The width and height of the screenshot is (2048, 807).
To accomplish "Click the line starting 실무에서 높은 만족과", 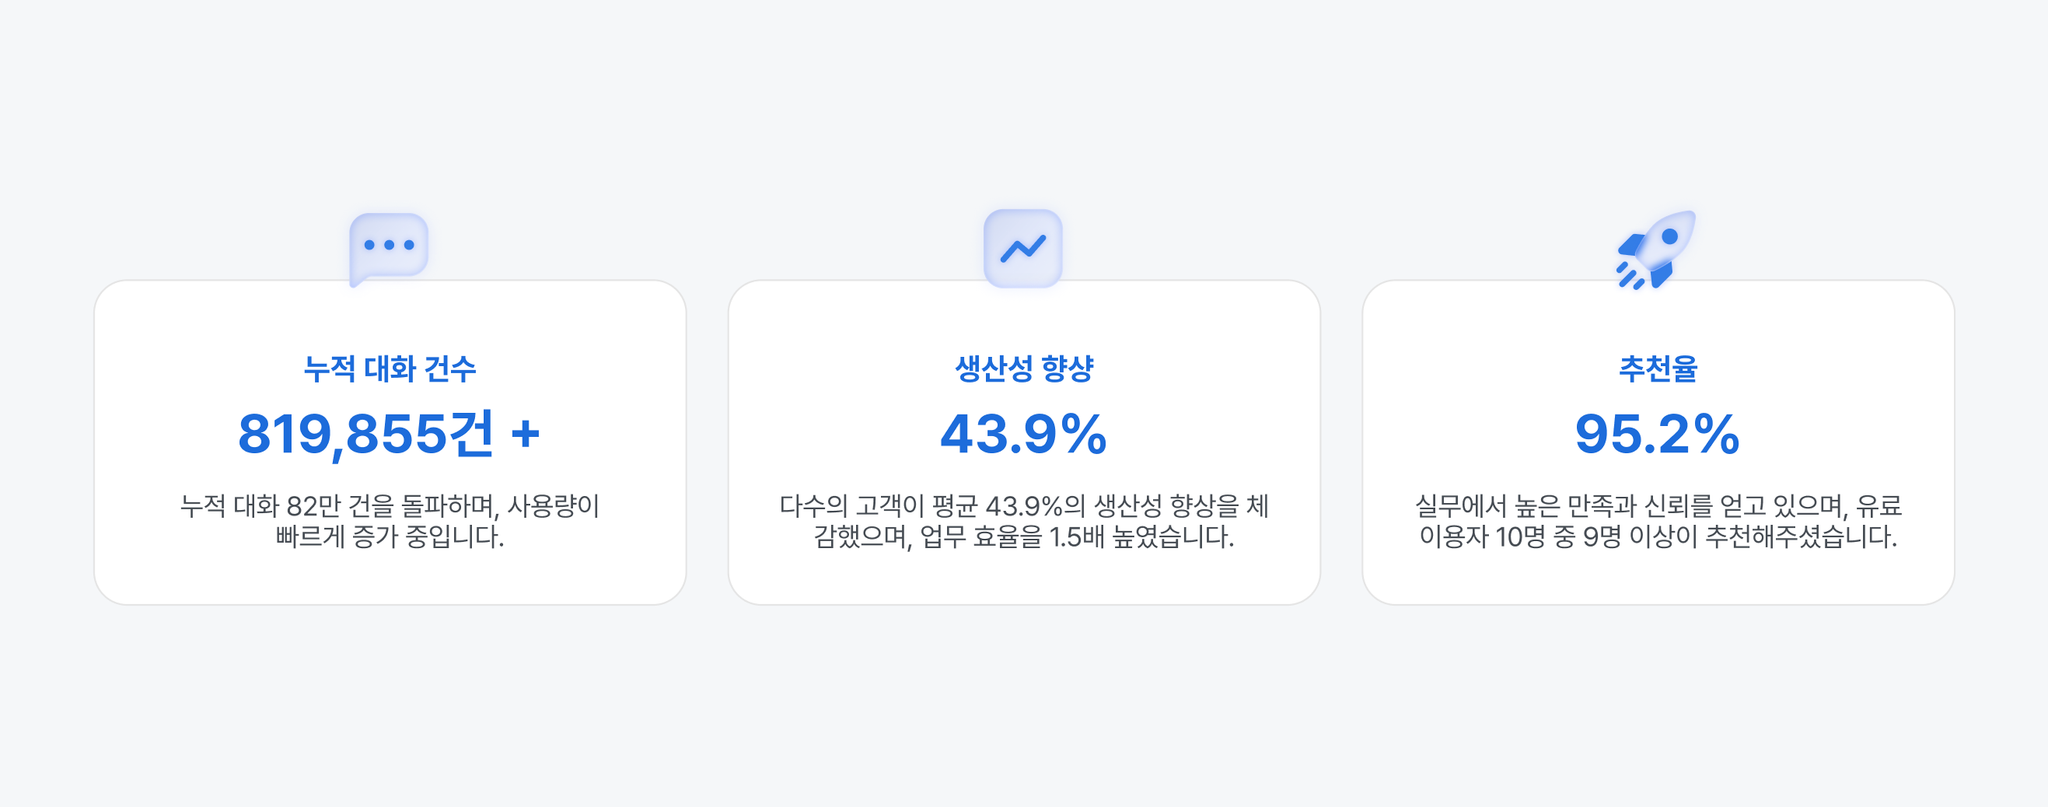I will (1658, 506).
